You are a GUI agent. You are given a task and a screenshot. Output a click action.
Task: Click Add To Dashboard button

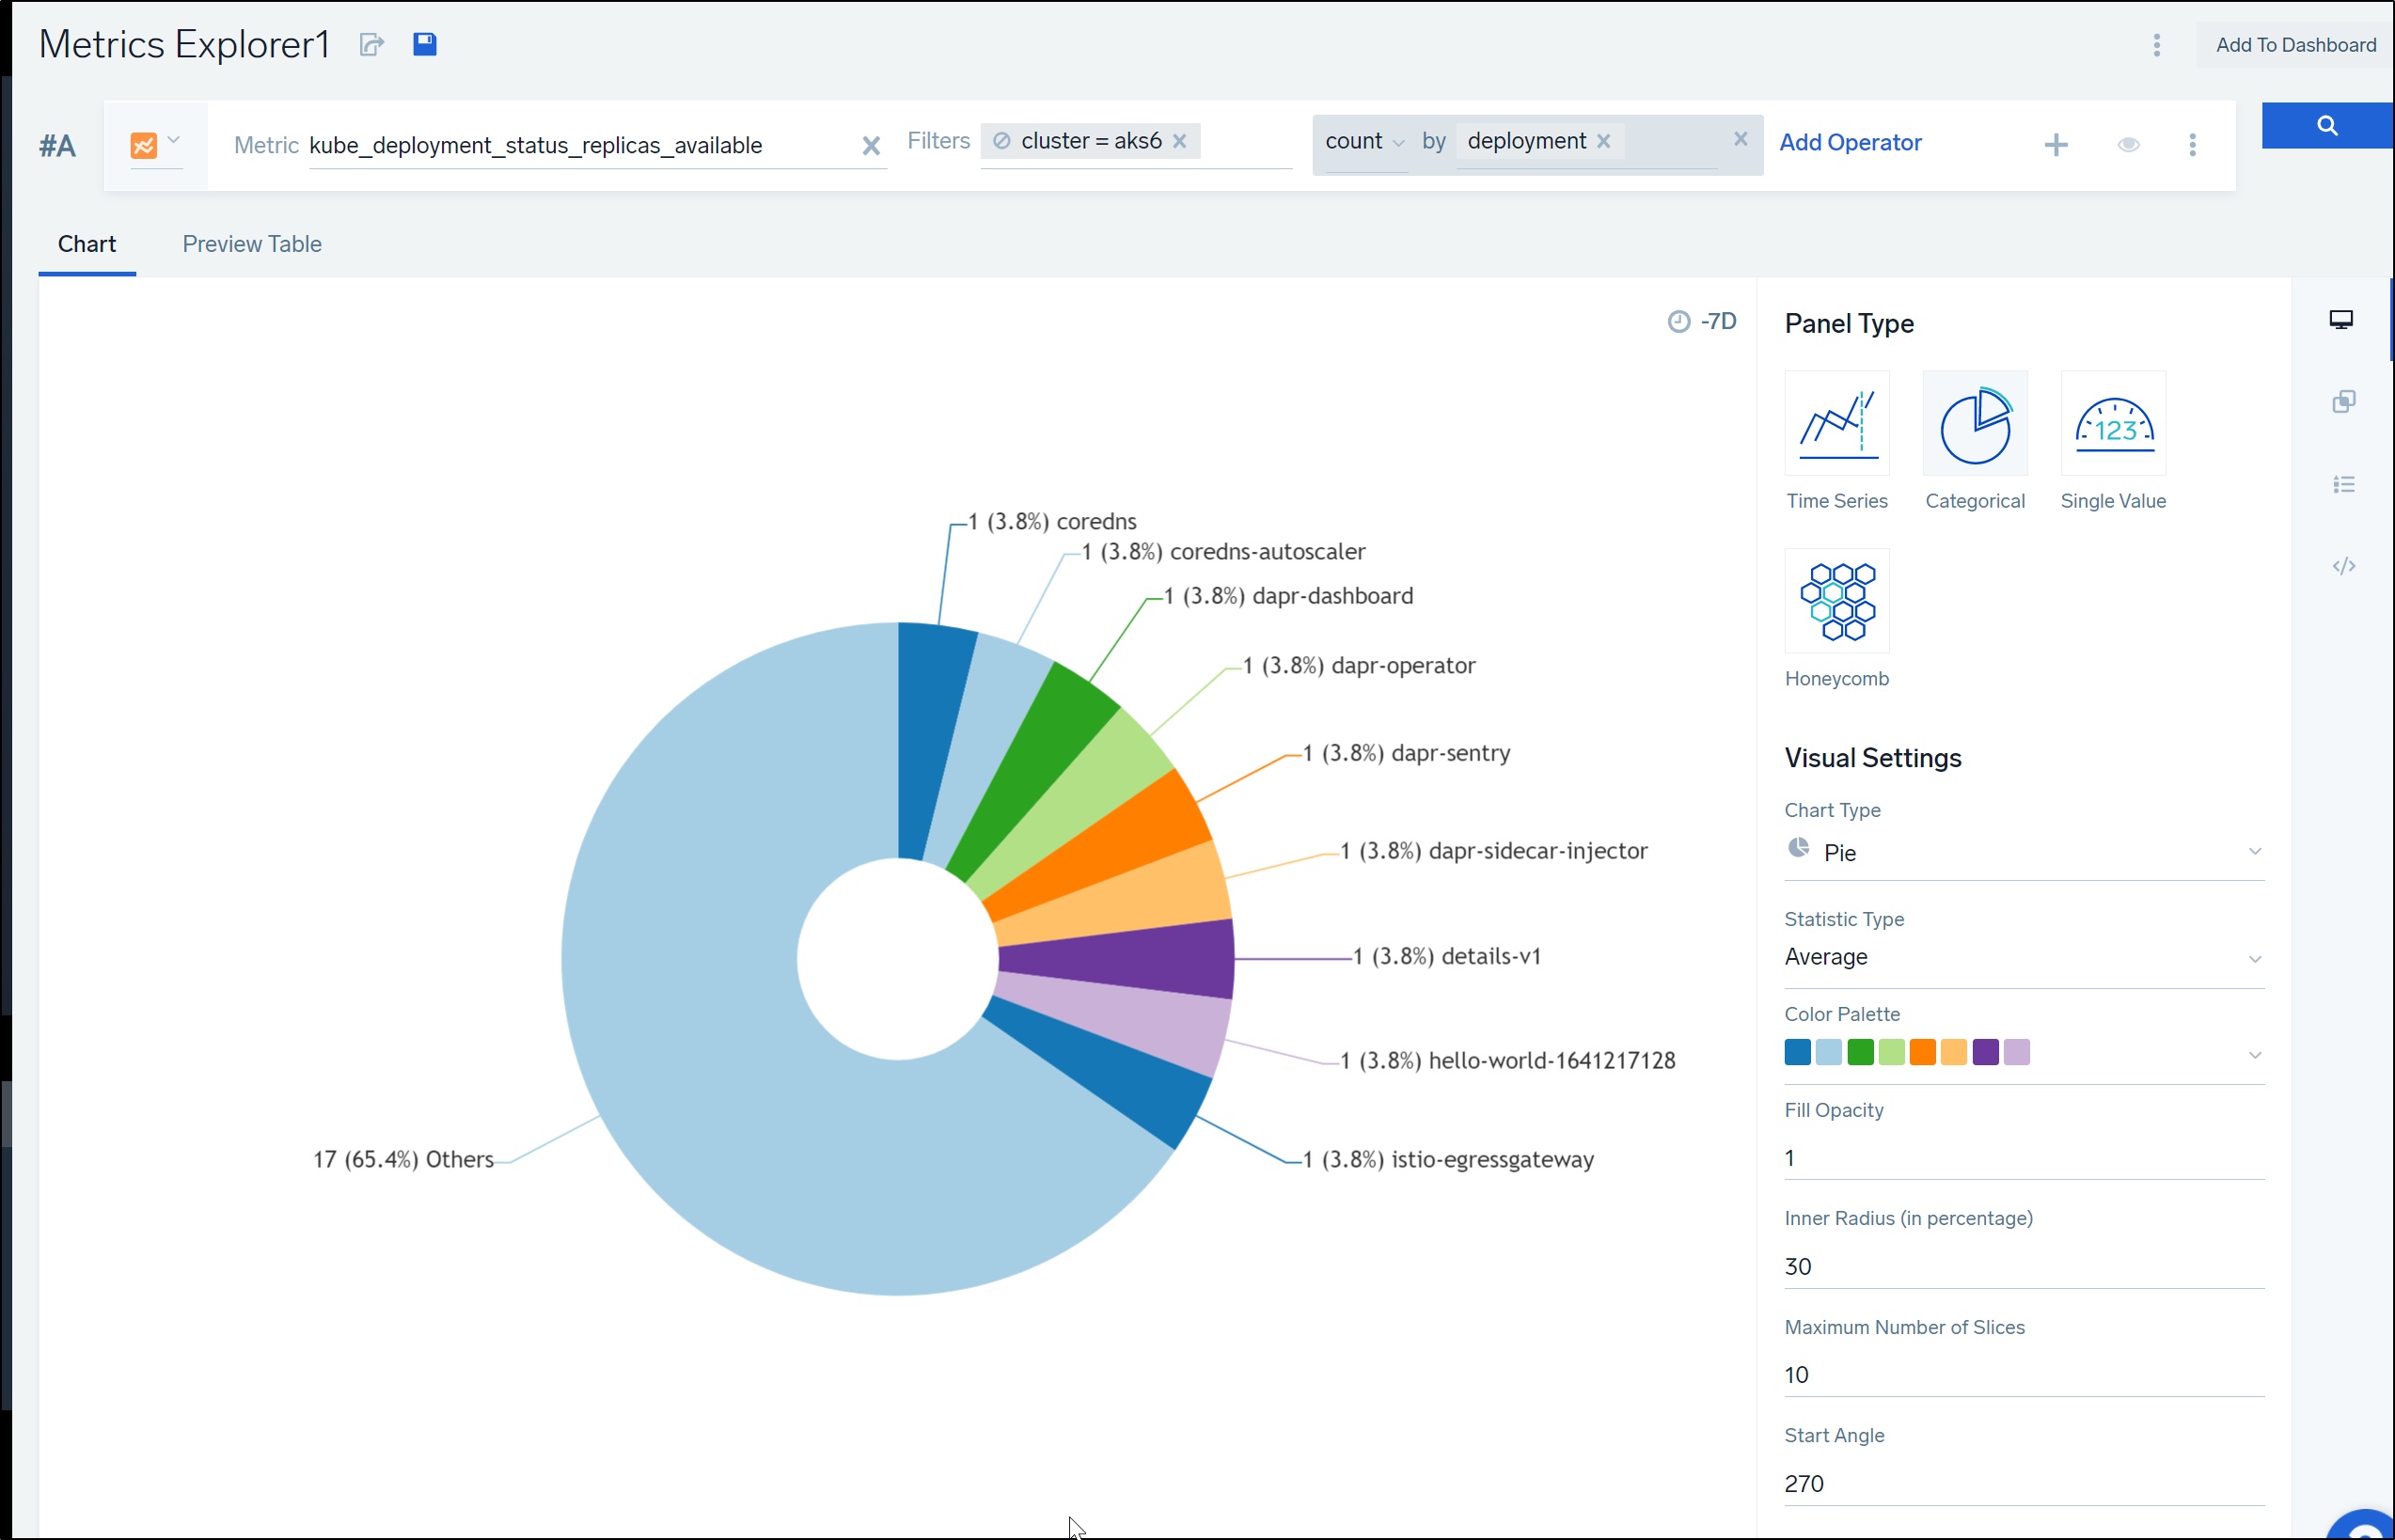click(x=2295, y=45)
